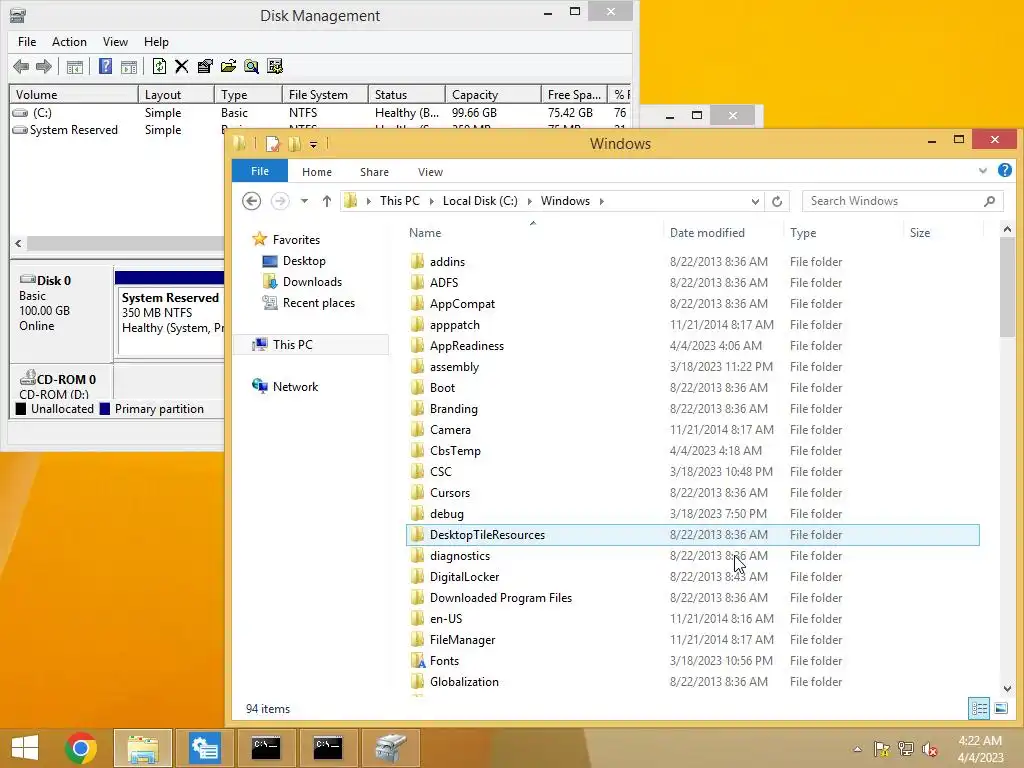Screen dimensions: 1024x768
Task: Sort by Size column in Explorer
Action: tap(943, 232)
